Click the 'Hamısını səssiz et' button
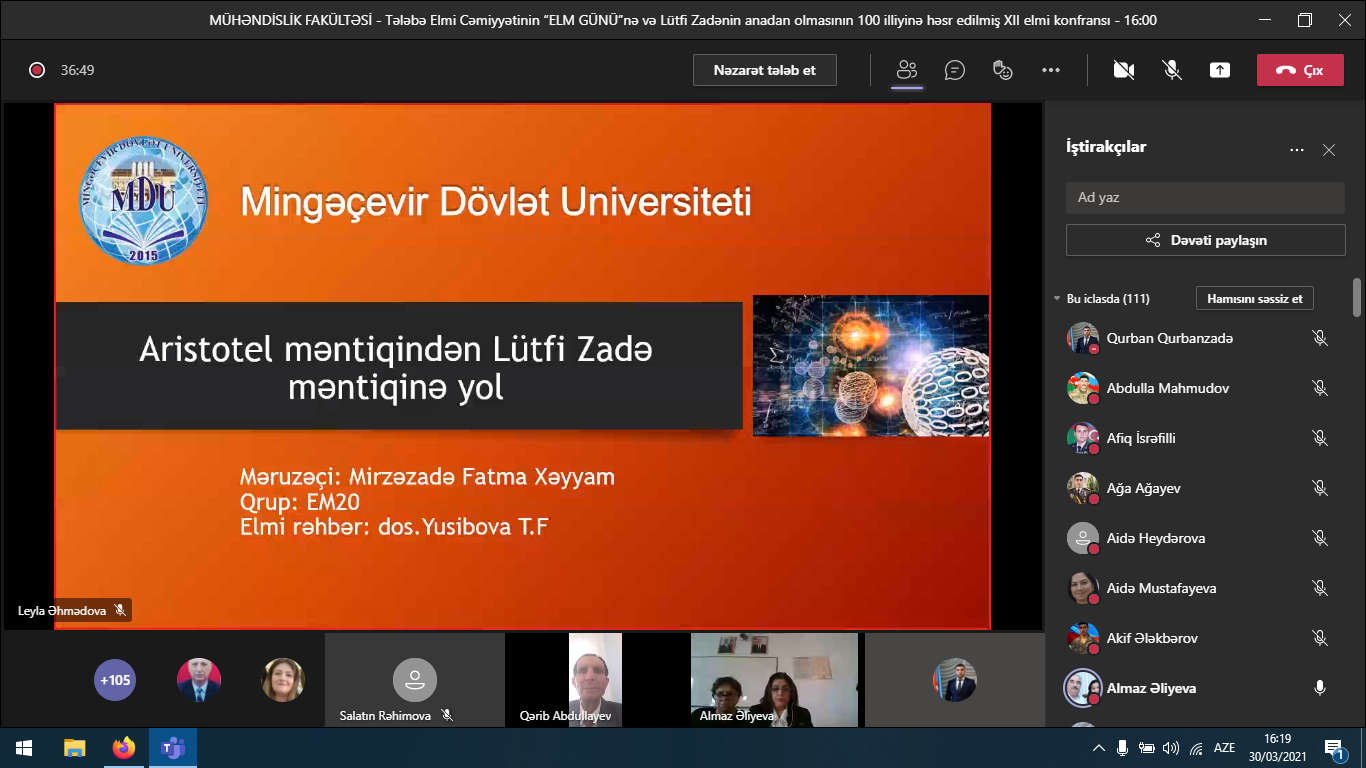1366x768 pixels. (x=1254, y=298)
